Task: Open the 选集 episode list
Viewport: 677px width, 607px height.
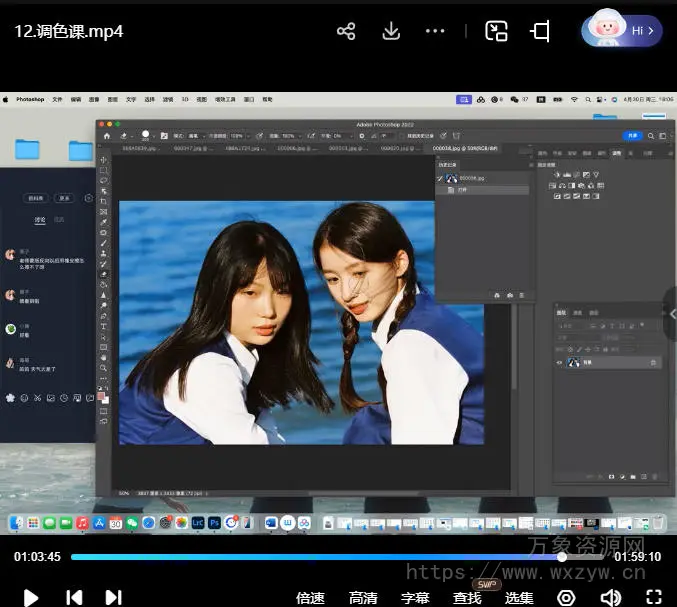Action: pos(519,598)
